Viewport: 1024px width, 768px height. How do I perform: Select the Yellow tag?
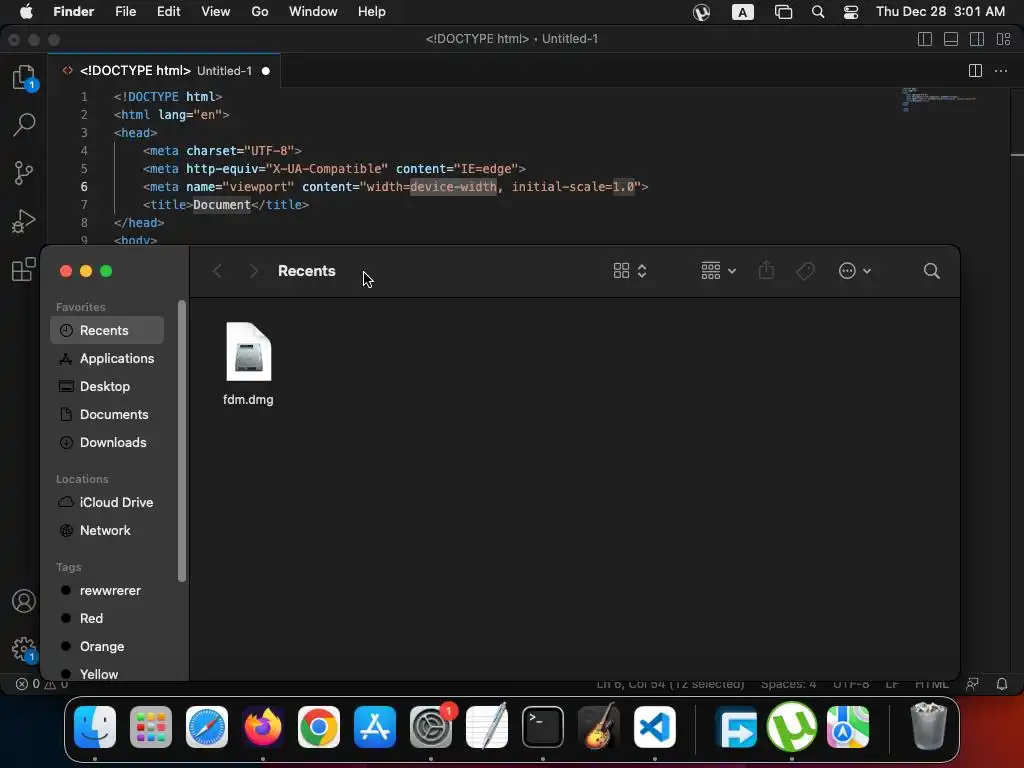[x=107, y=674]
